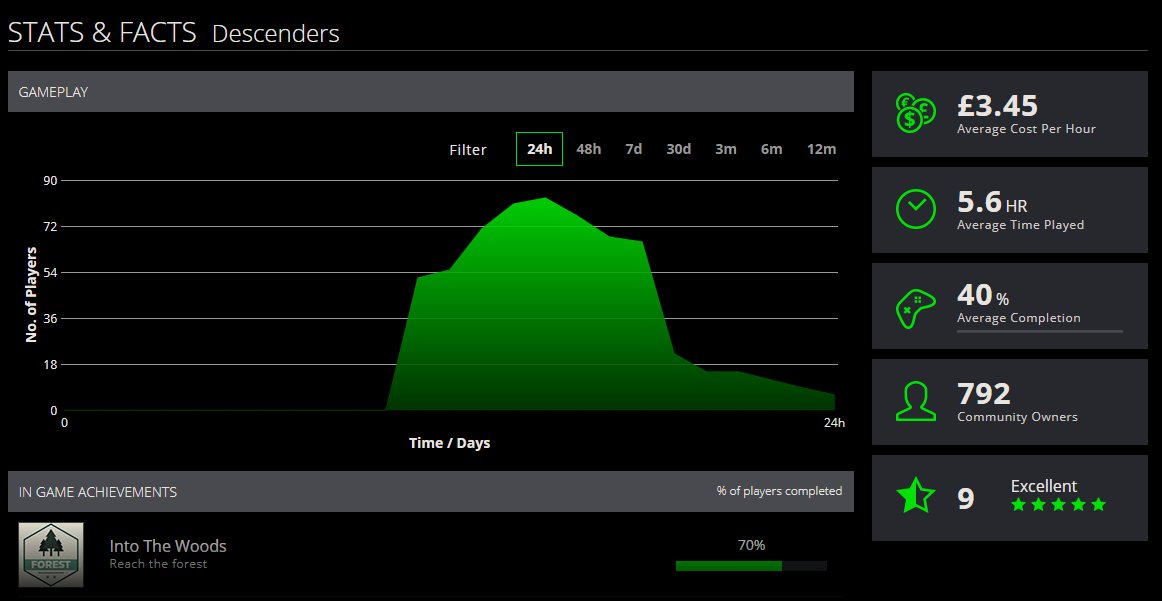
Task: Click the half-filled rating star icon
Action: pyautogui.click(x=916, y=497)
